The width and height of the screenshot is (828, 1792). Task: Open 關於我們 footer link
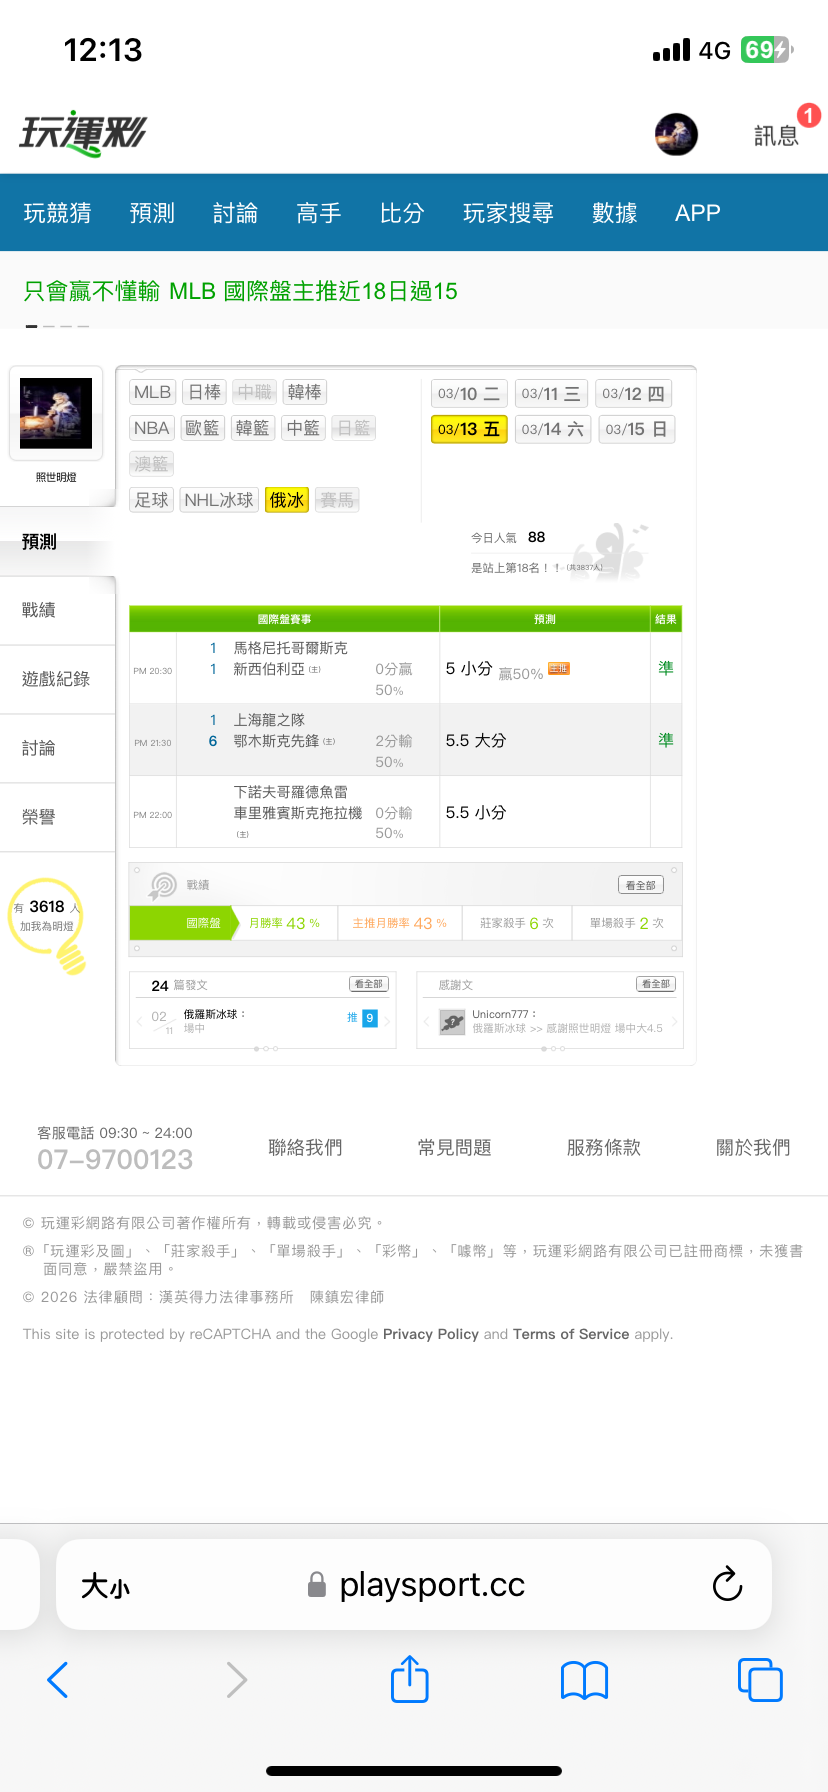coord(753,1148)
